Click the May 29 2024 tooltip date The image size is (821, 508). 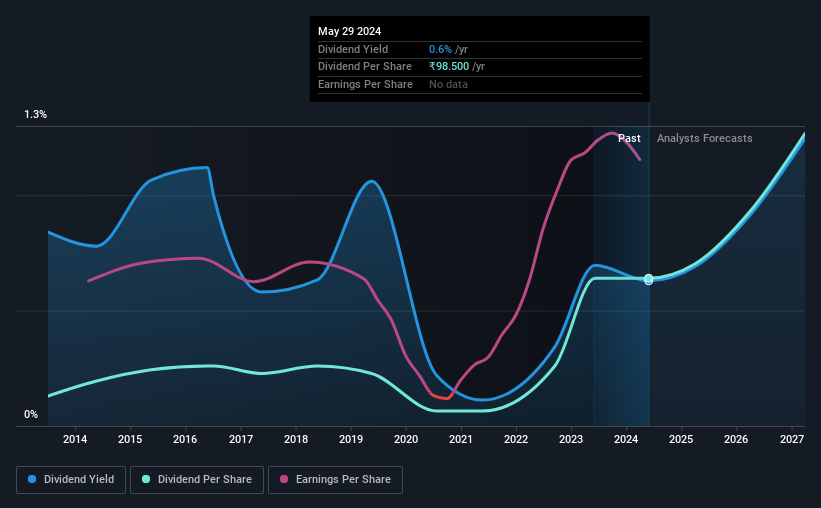[x=349, y=31]
